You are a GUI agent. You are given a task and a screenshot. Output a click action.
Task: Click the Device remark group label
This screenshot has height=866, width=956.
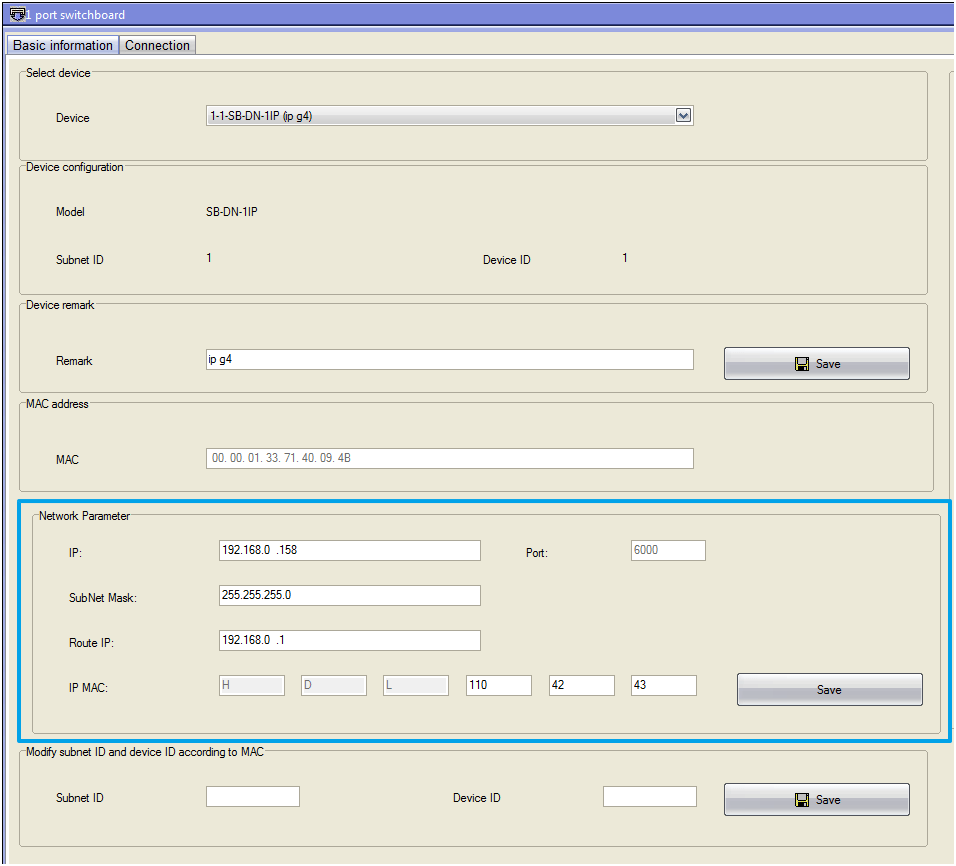coord(60,305)
